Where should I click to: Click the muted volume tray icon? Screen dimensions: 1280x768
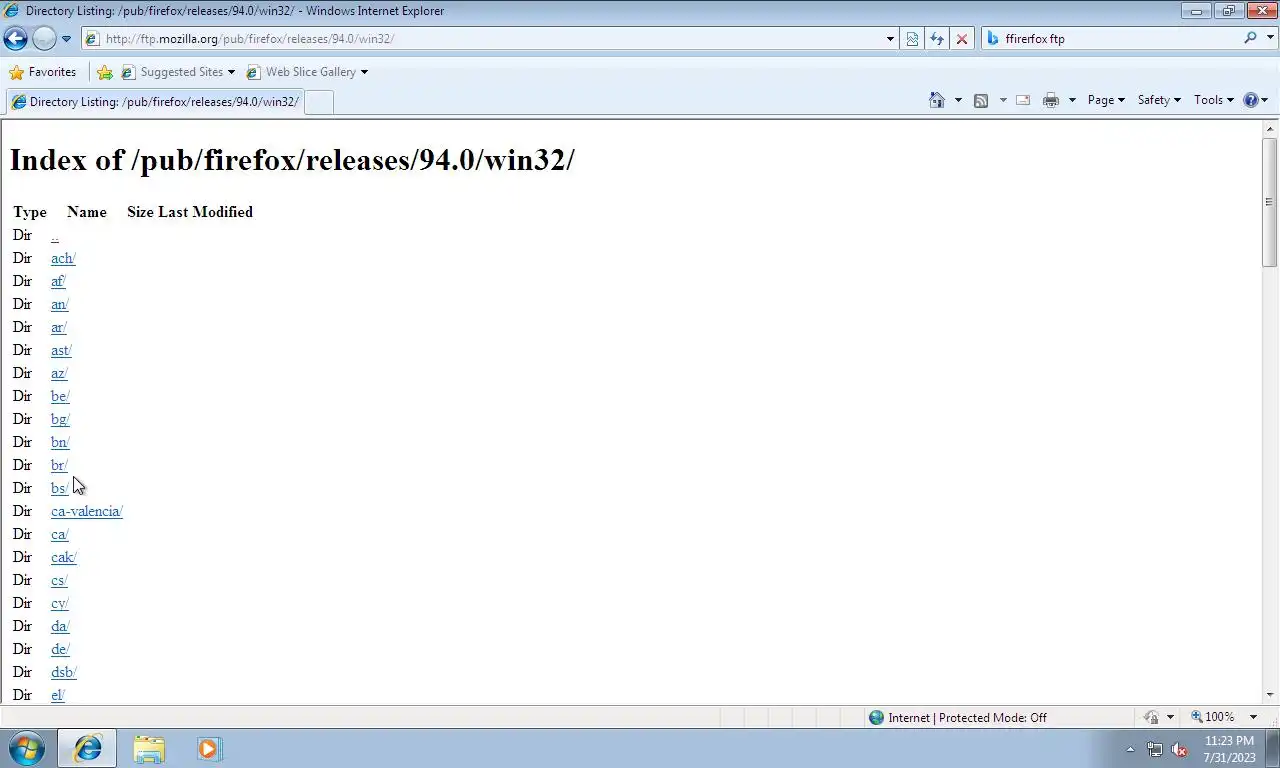[x=1179, y=750]
